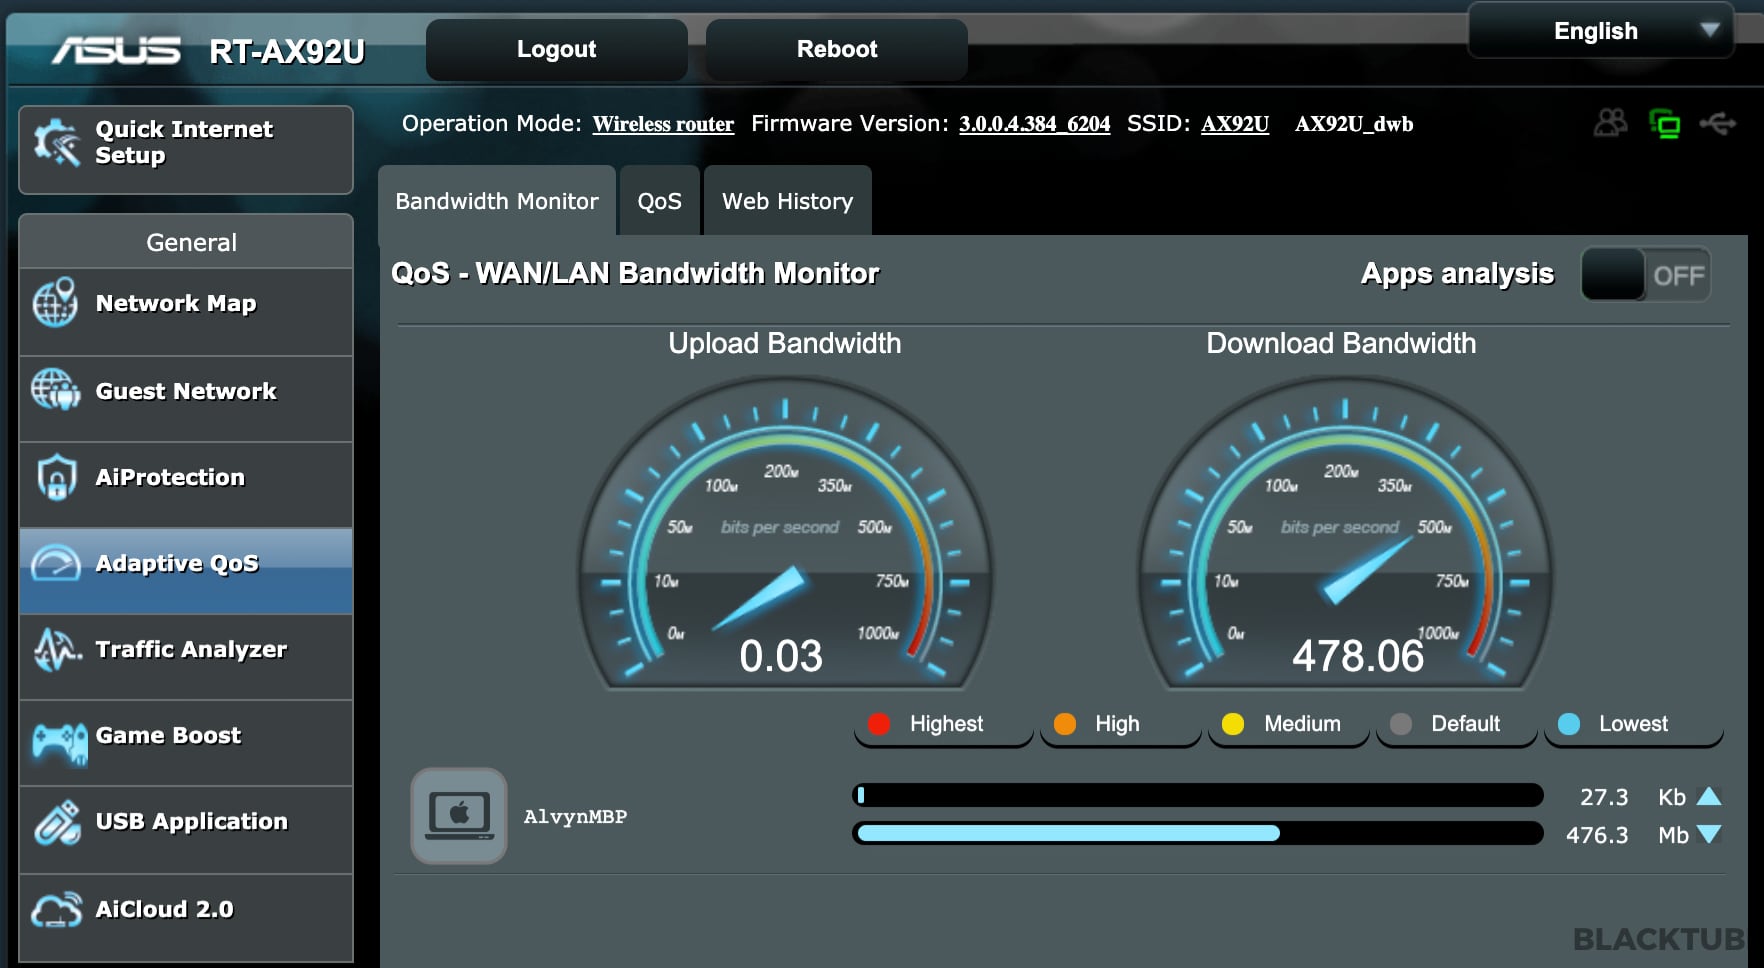Switch to the QoS tab

point(660,201)
